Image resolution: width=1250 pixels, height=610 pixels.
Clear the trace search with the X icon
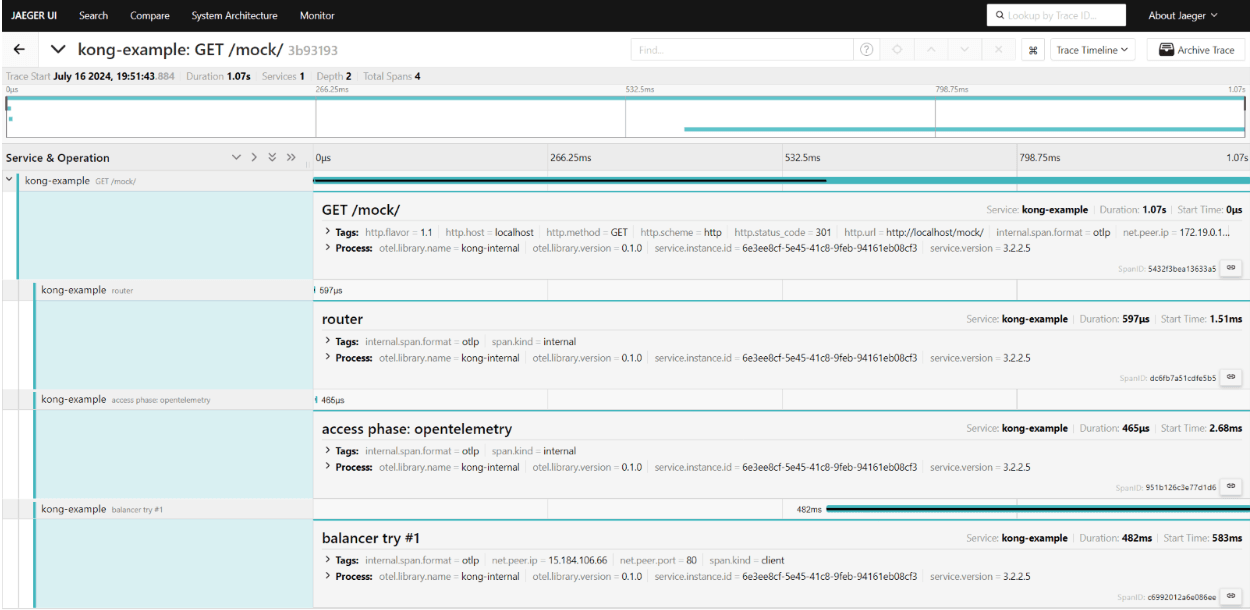coord(997,48)
